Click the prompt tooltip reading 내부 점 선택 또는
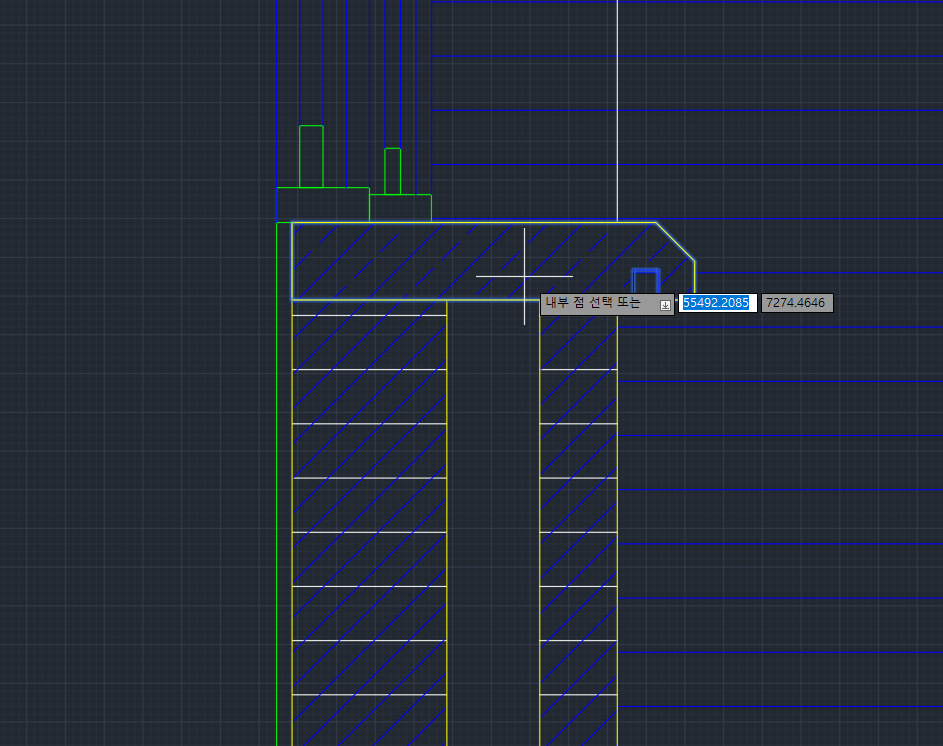This screenshot has width=943, height=746. pyautogui.click(x=607, y=304)
